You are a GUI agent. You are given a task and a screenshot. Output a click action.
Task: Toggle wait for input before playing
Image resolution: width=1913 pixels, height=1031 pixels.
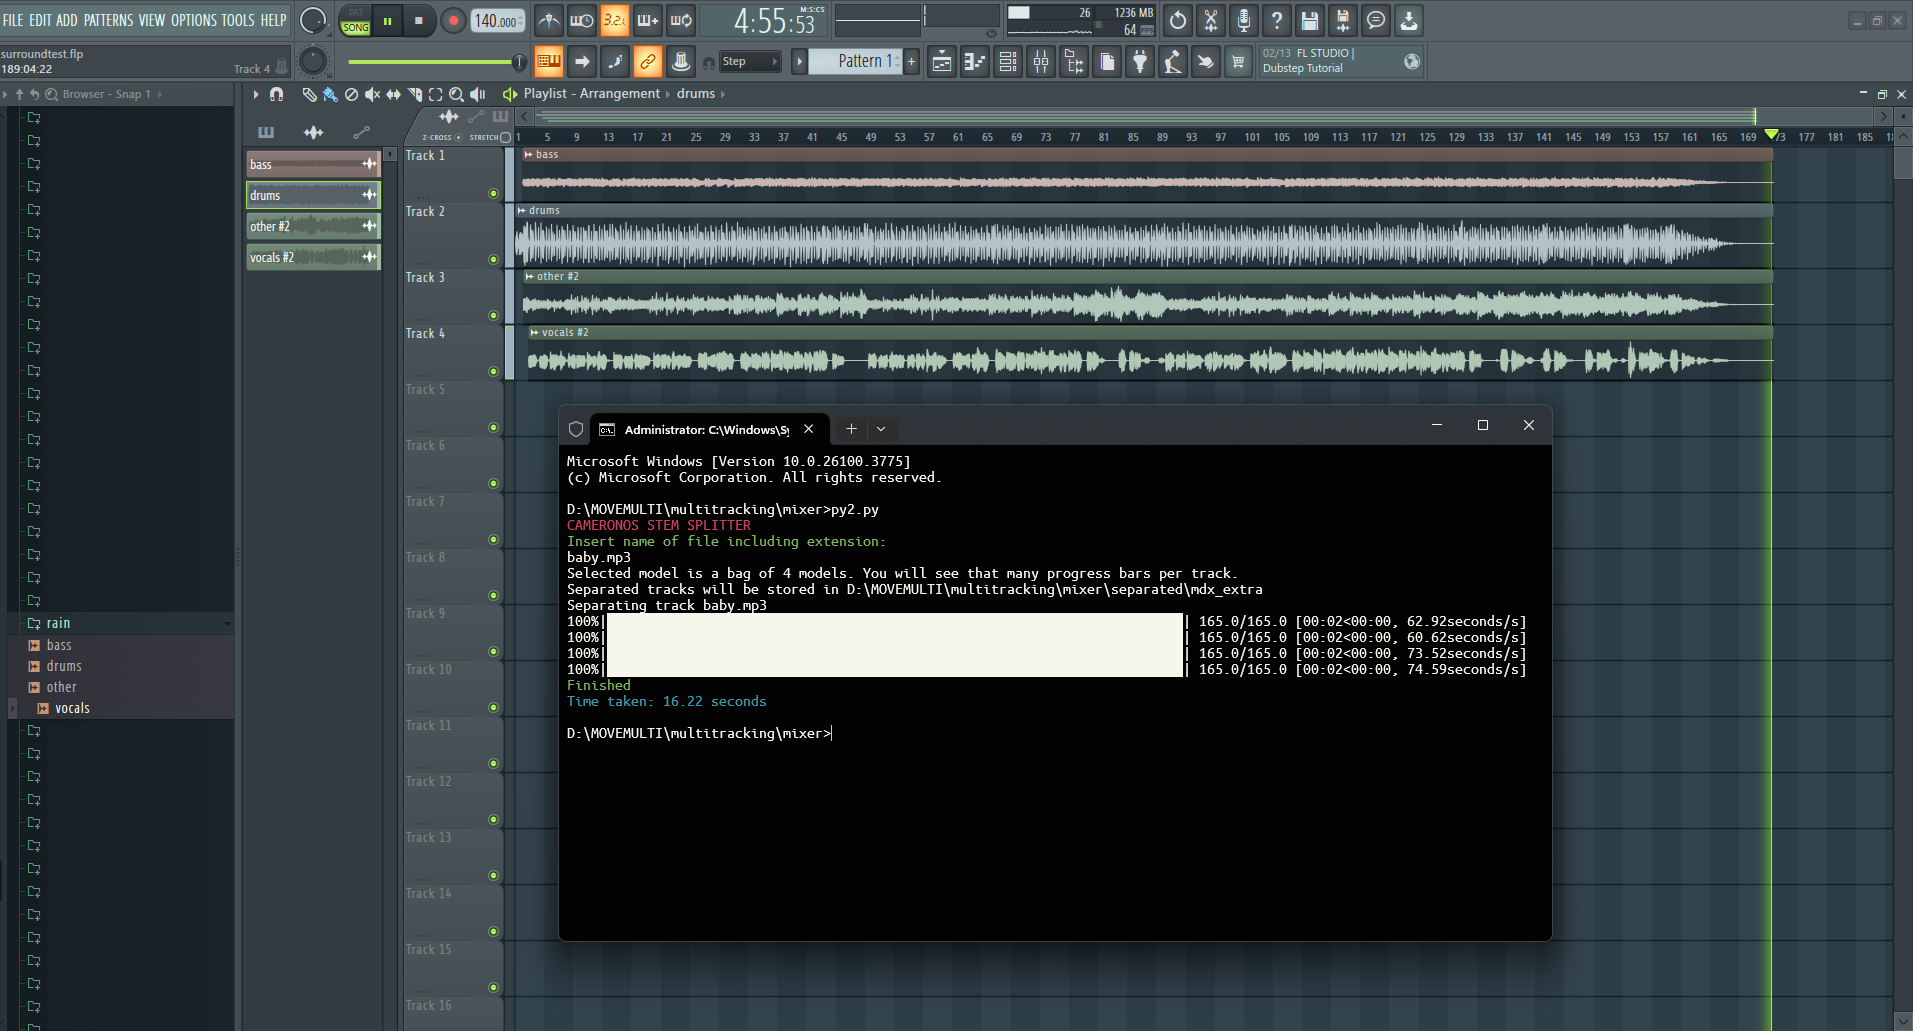tap(581, 20)
